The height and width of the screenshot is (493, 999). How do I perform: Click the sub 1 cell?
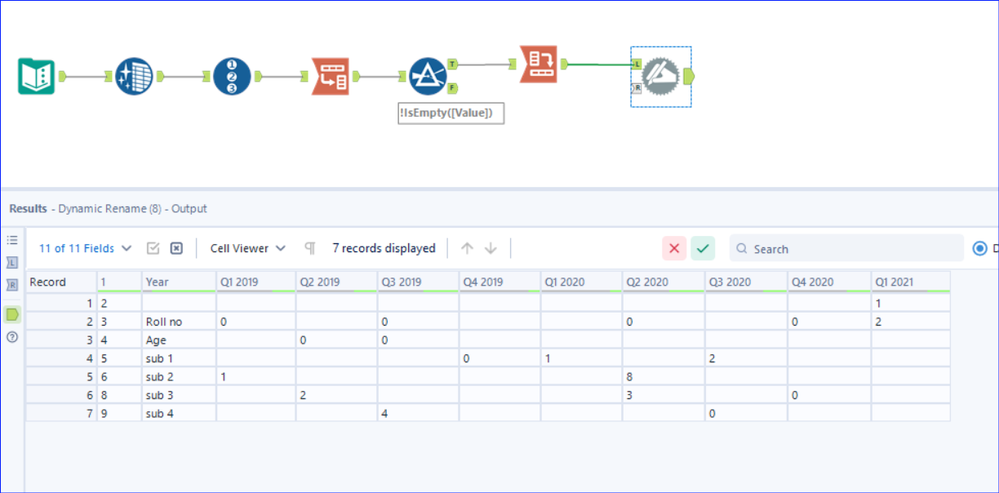179,358
